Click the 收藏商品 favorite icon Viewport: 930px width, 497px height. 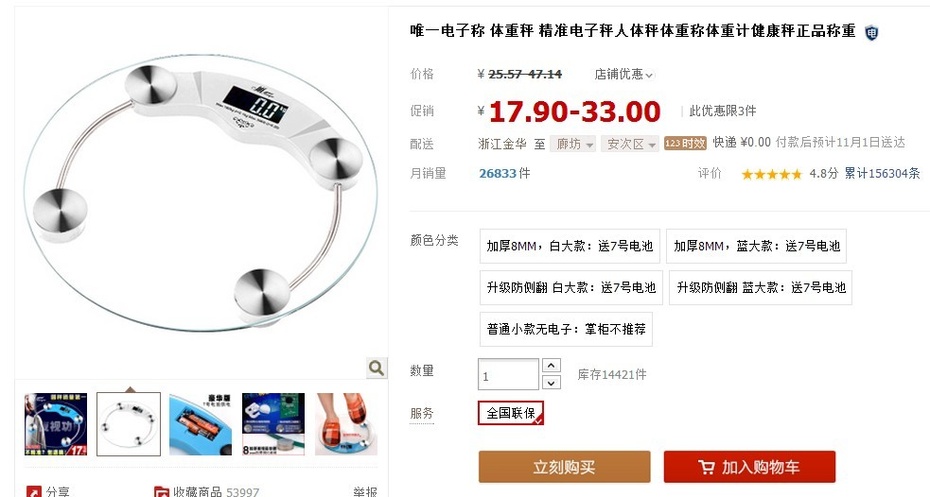click(x=161, y=492)
